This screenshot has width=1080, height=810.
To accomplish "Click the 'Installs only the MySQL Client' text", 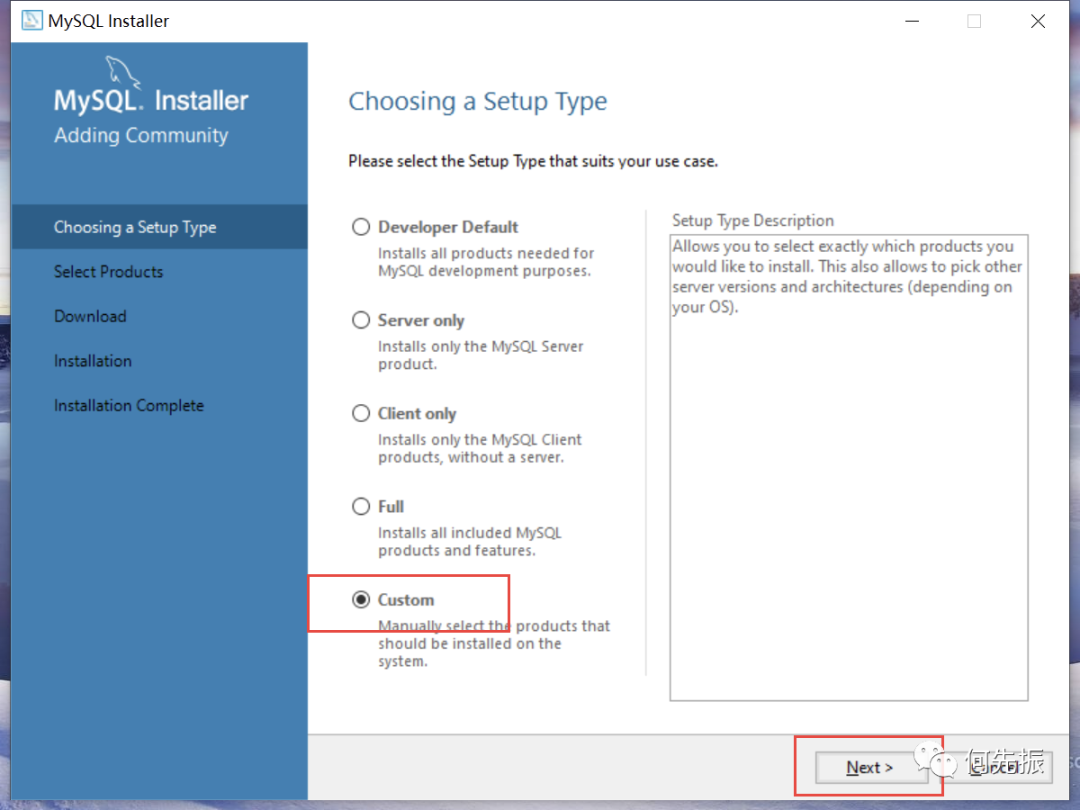I will click(x=480, y=439).
